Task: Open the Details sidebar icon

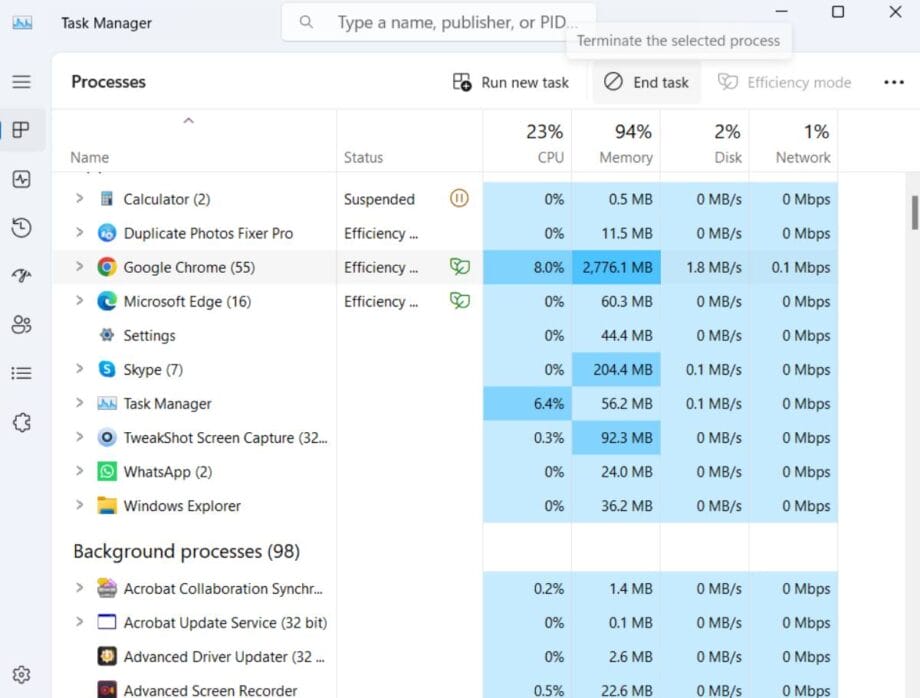Action: tap(22, 372)
